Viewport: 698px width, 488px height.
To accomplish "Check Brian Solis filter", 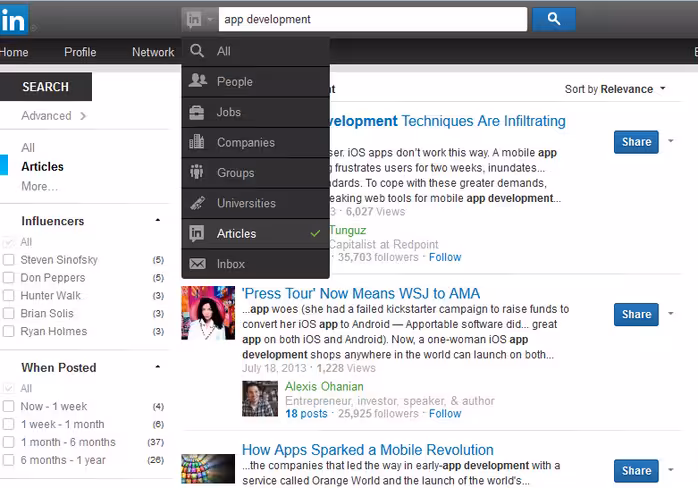I will pos(8,313).
